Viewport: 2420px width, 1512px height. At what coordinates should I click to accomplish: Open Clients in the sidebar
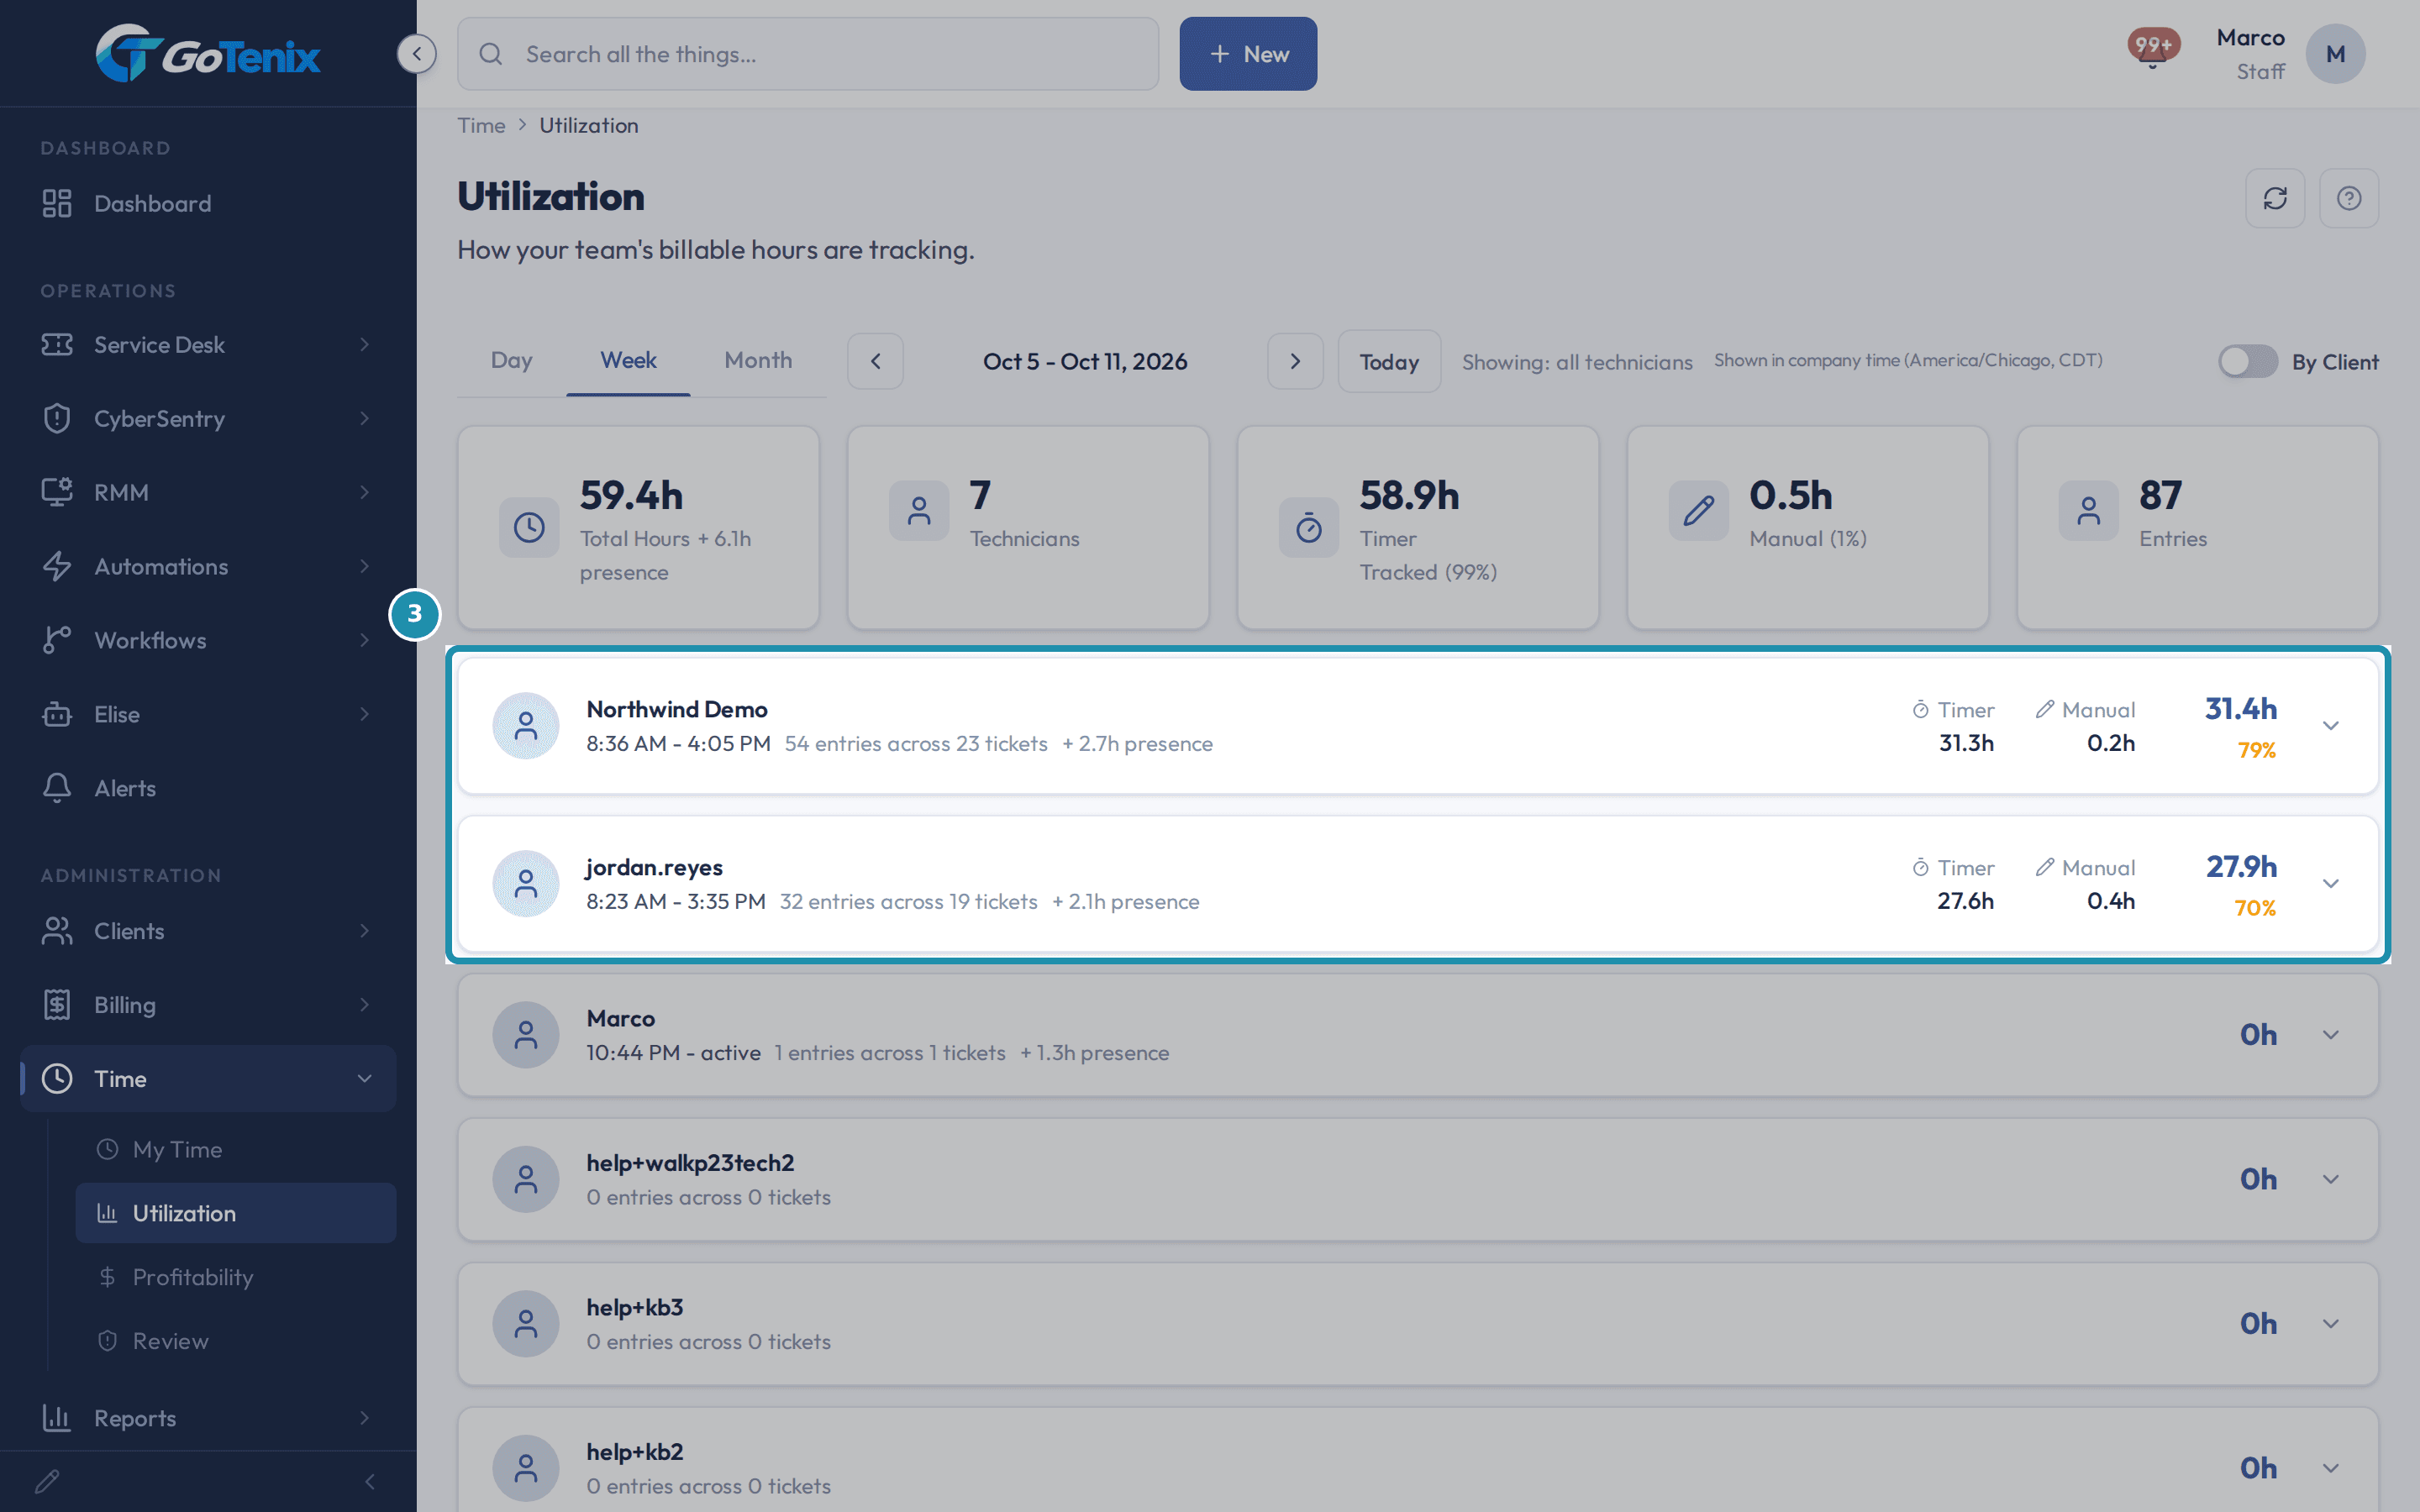208,930
